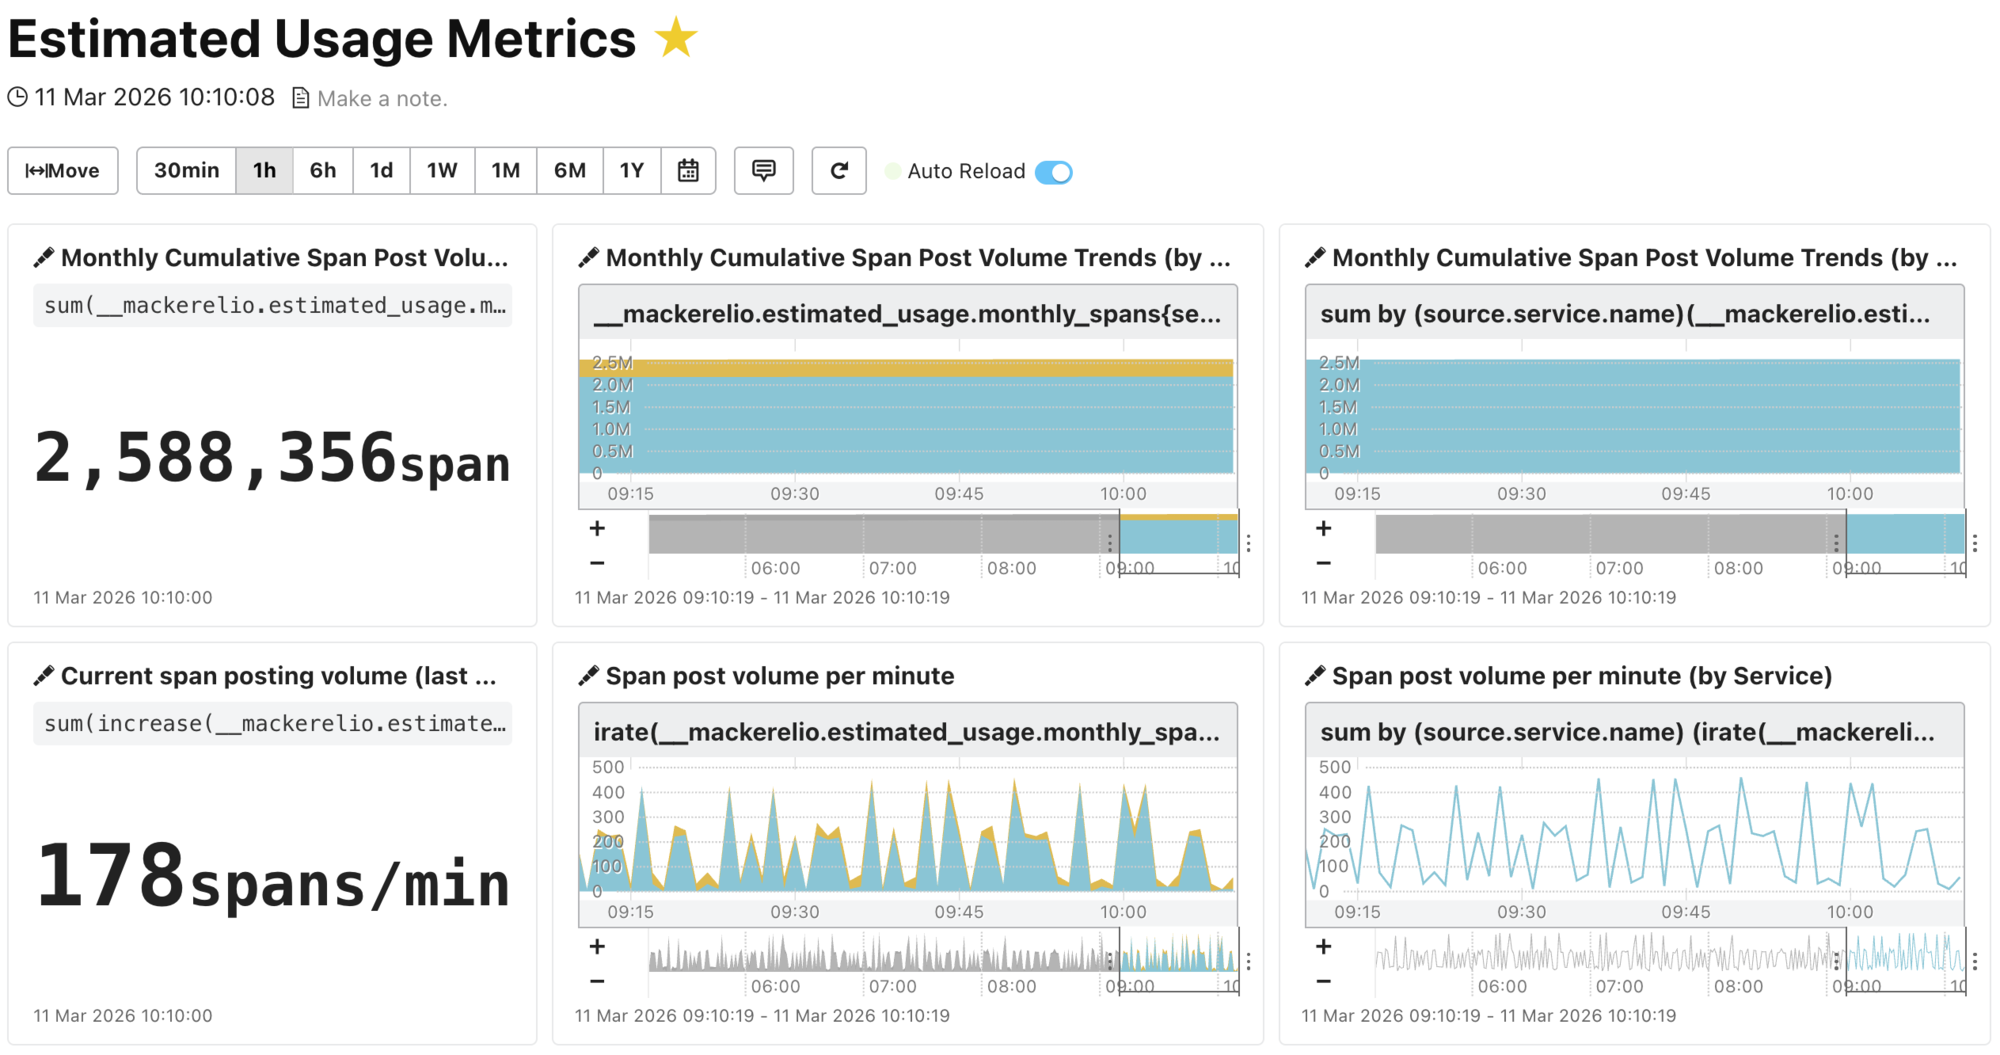The height and width of the screenshot is (1055, 2000).
Task: Open the annotation comment button
Action: 764,171
